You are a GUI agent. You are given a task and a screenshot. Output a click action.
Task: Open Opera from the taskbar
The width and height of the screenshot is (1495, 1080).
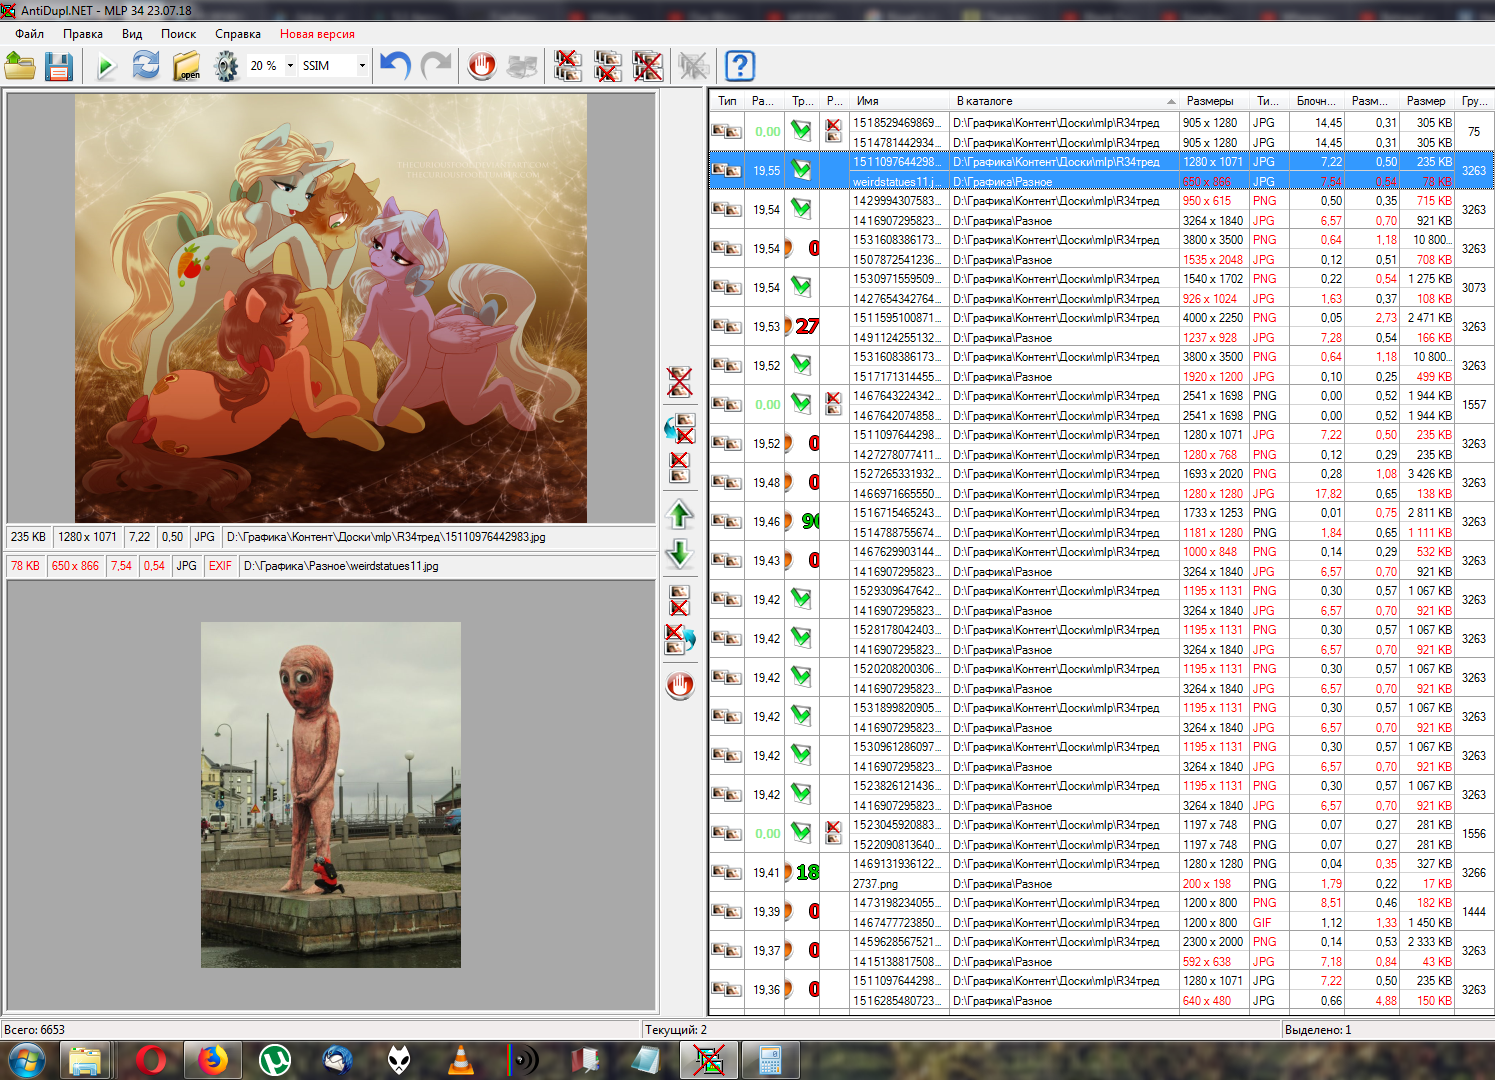point(151,1060)
